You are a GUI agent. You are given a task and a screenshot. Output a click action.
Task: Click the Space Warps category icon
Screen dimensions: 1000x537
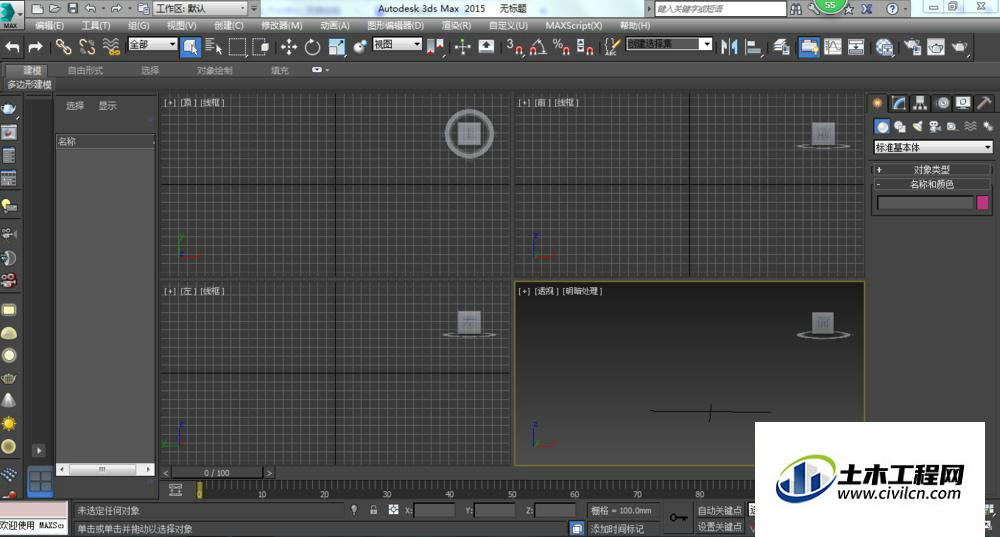coord(970,126)
